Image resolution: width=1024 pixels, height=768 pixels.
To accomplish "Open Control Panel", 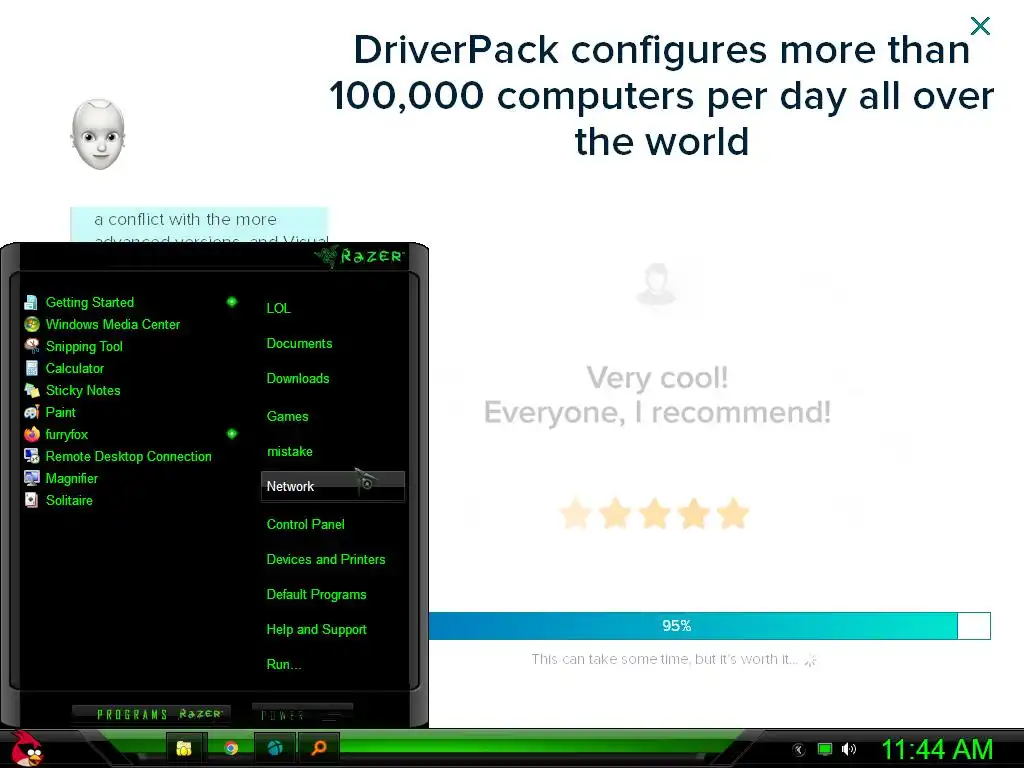I will click(x=305, y=524).
